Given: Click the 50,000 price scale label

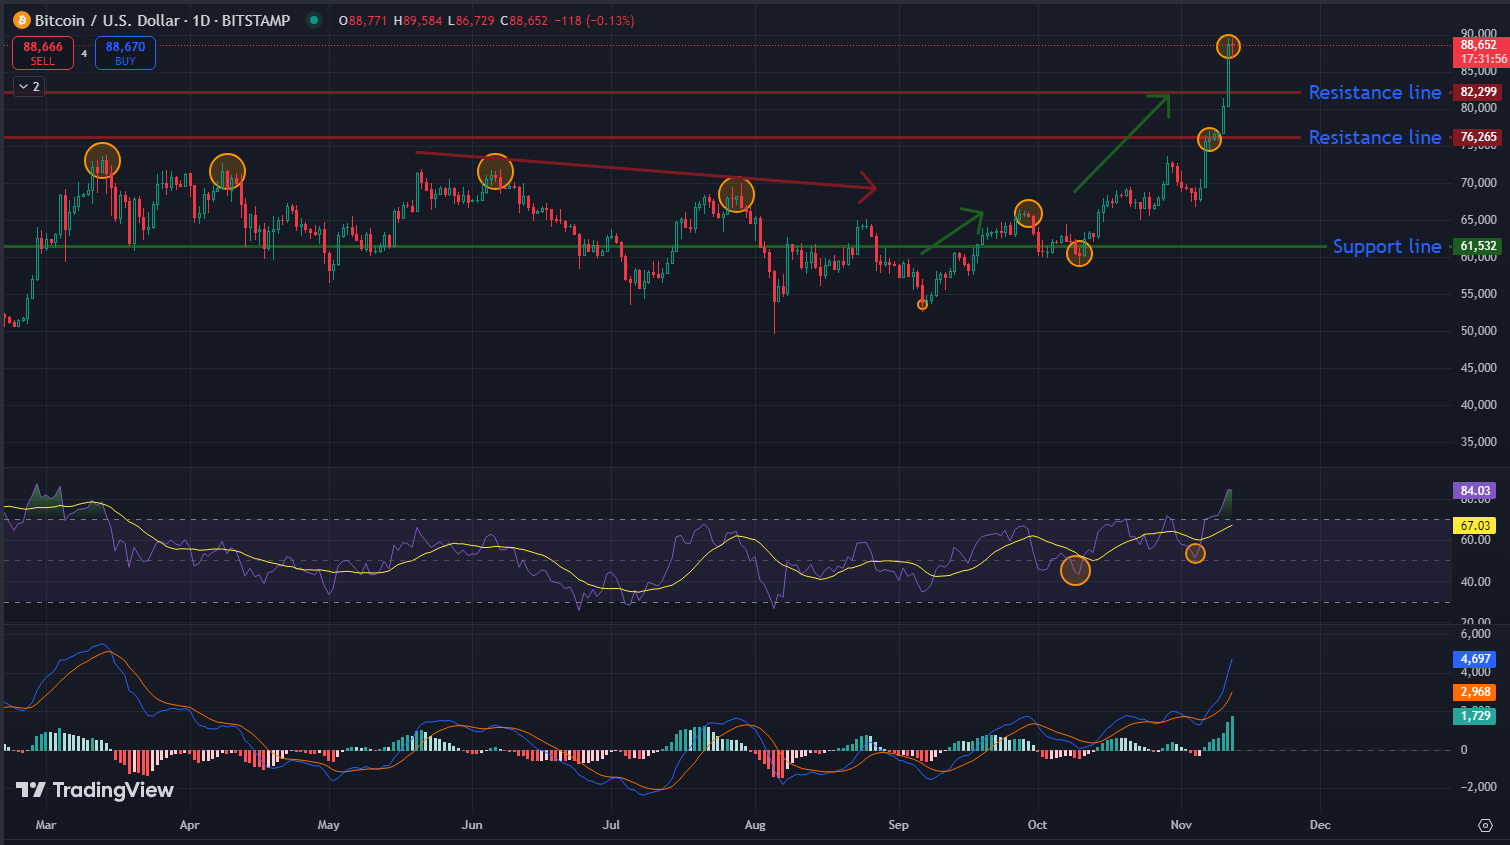Looking at the screenshot, I should coord(1479,331).
